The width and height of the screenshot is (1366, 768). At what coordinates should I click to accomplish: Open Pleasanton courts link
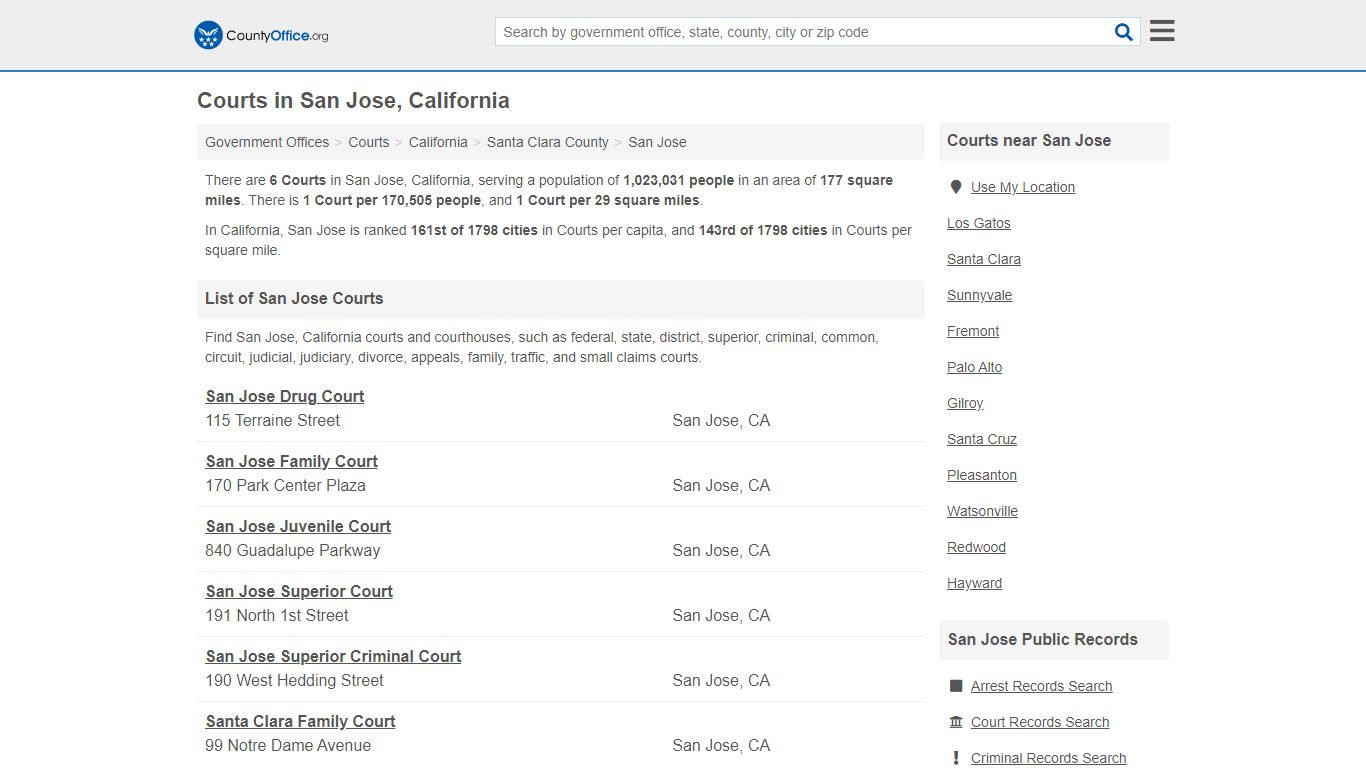coord(982,475)
